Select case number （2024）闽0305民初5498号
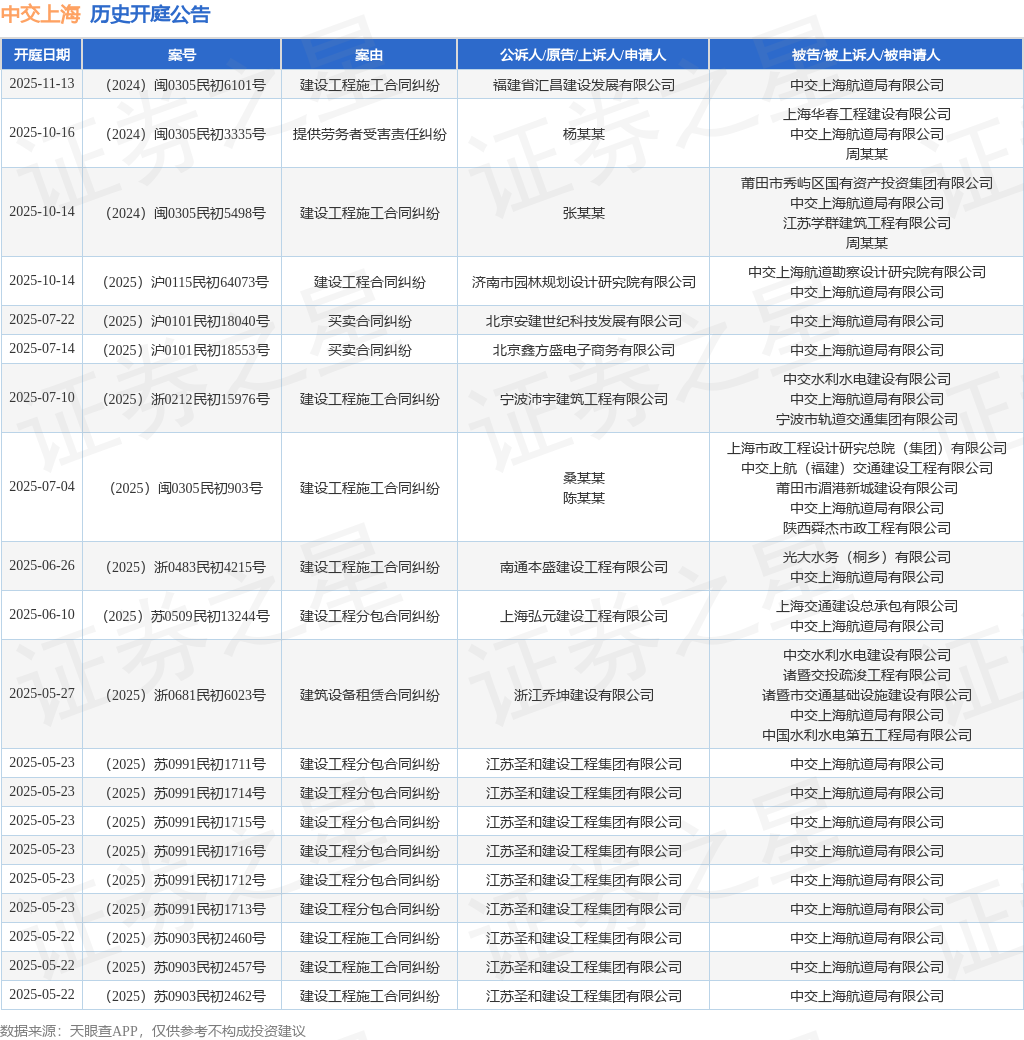This screenshot has height=1040, width=1024. click(182, 213)
